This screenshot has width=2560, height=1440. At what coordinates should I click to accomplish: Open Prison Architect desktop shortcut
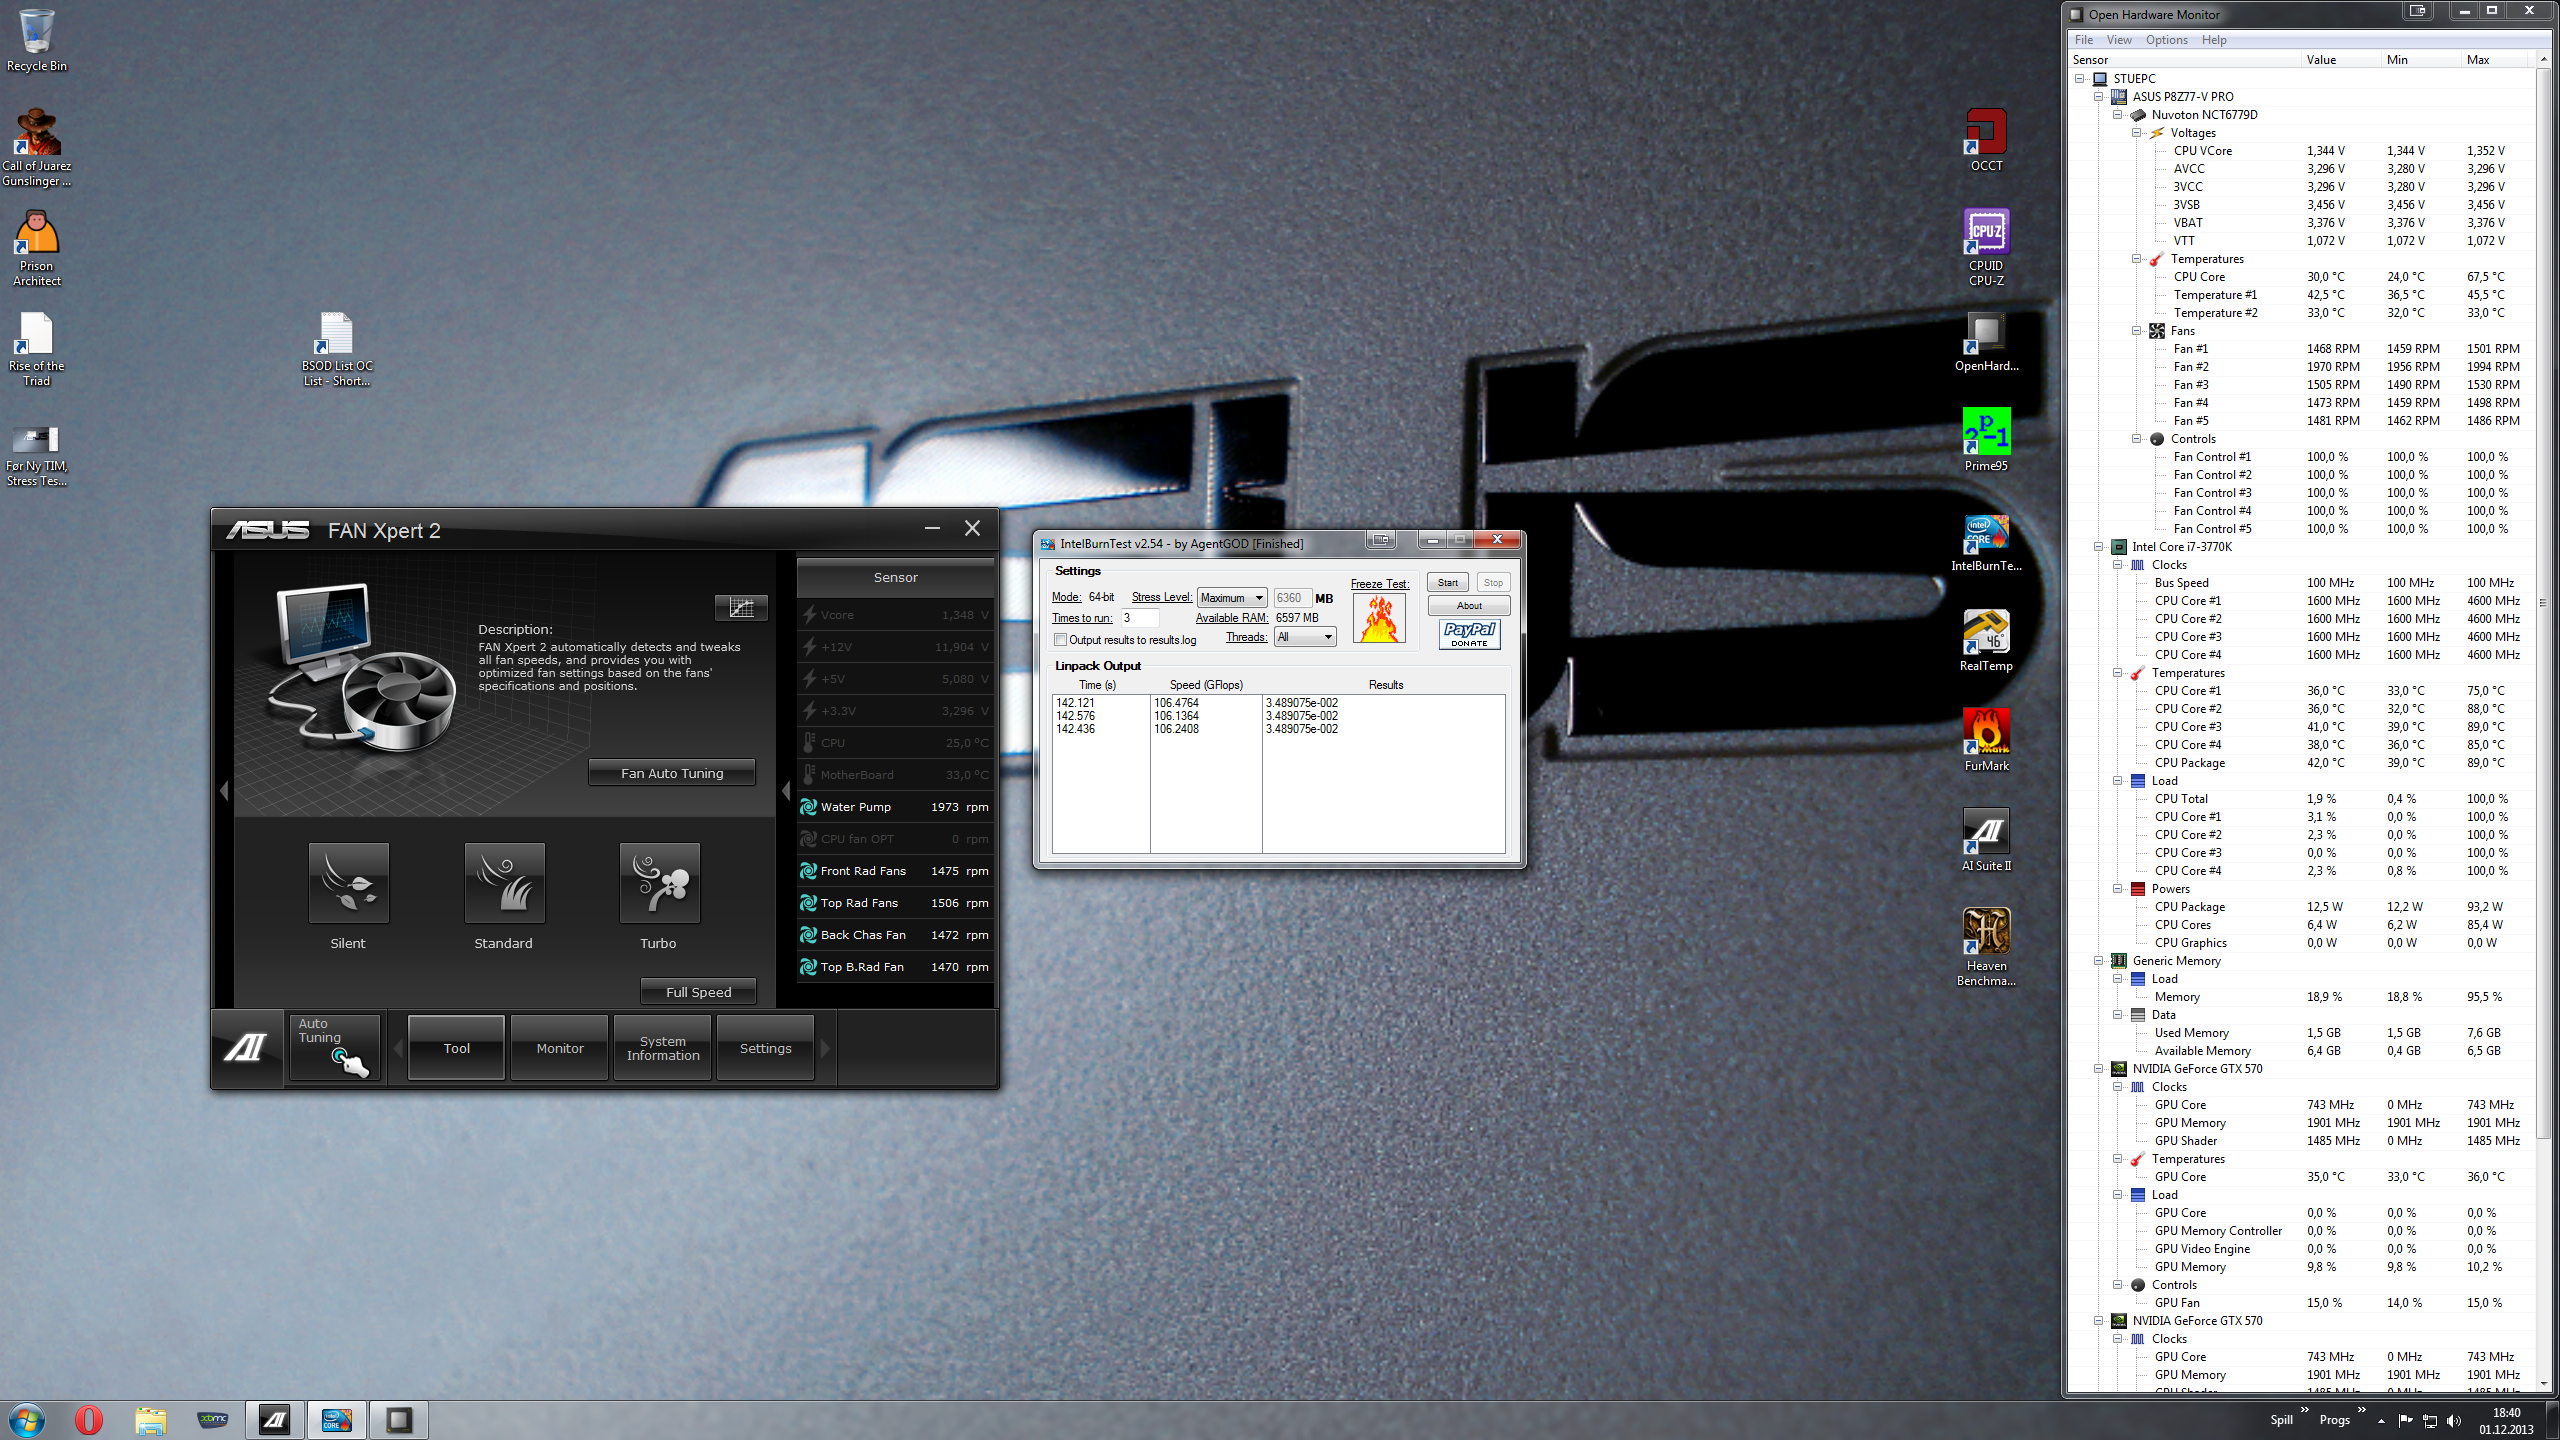36,248
